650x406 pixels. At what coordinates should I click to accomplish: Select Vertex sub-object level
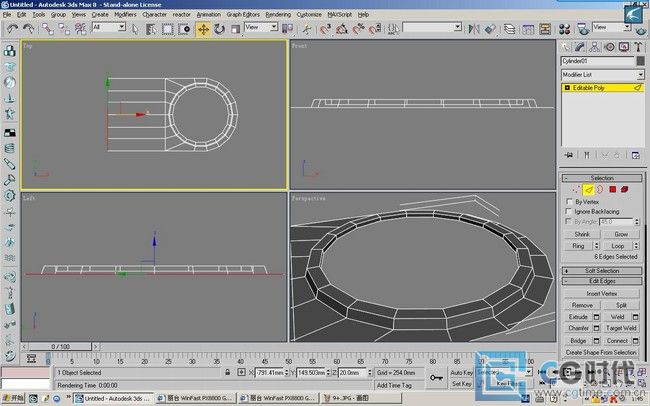click(576, 190)
